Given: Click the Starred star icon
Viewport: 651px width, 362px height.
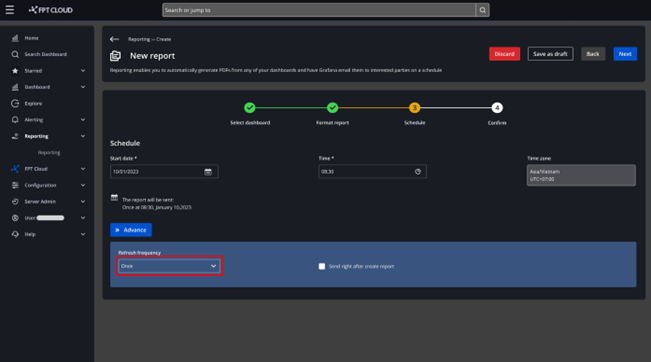Looking at the screenshot, I should pyautogui.click(x=15, y=71).
